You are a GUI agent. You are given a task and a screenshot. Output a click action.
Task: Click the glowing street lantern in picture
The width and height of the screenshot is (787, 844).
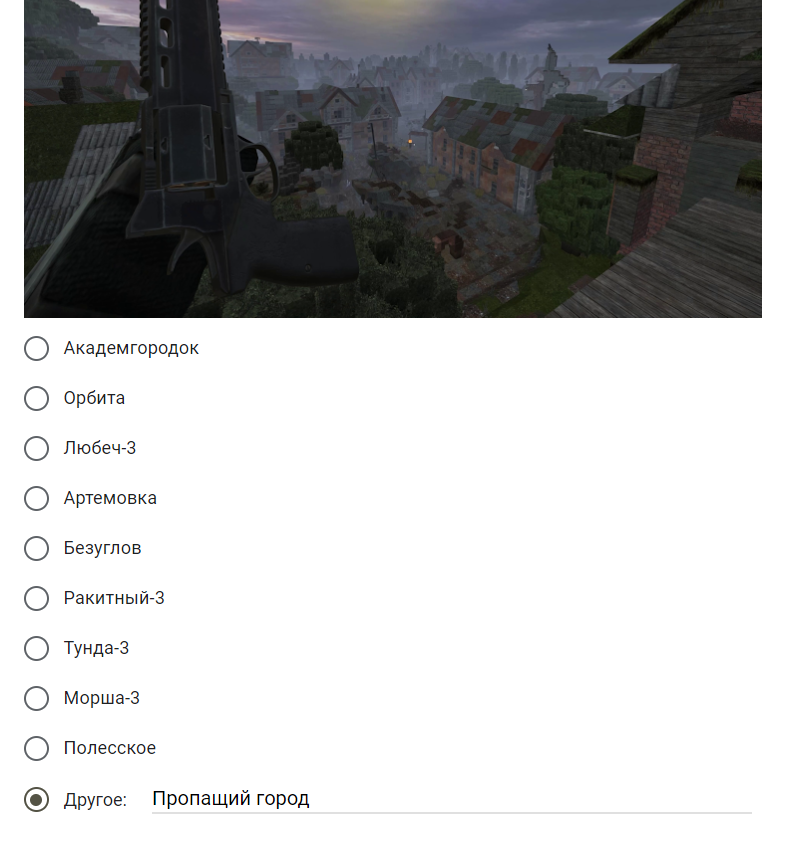click(410, 143)
